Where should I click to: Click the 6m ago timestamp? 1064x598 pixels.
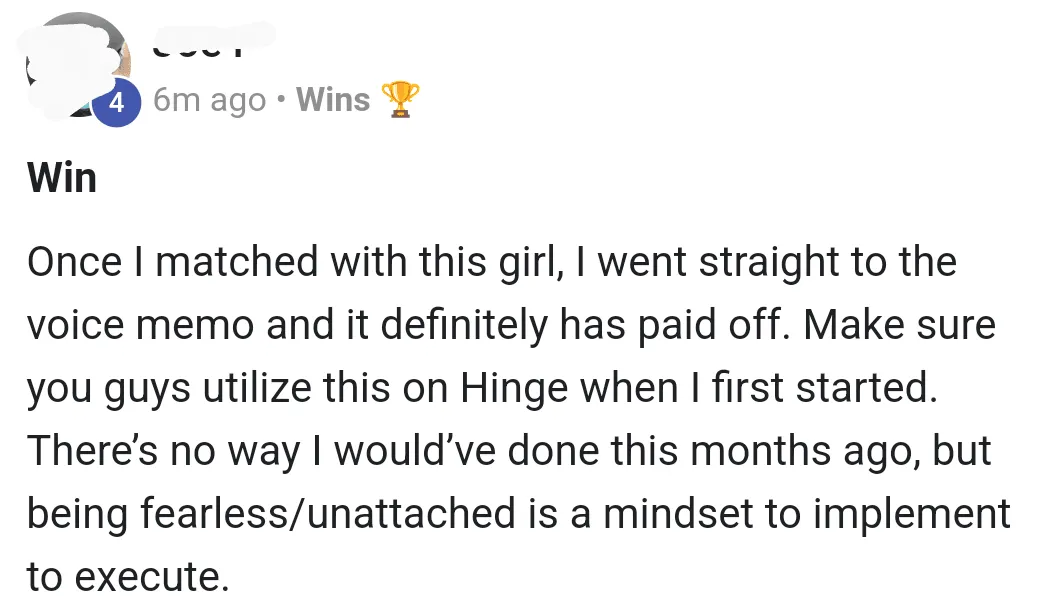tap(210, 100)
